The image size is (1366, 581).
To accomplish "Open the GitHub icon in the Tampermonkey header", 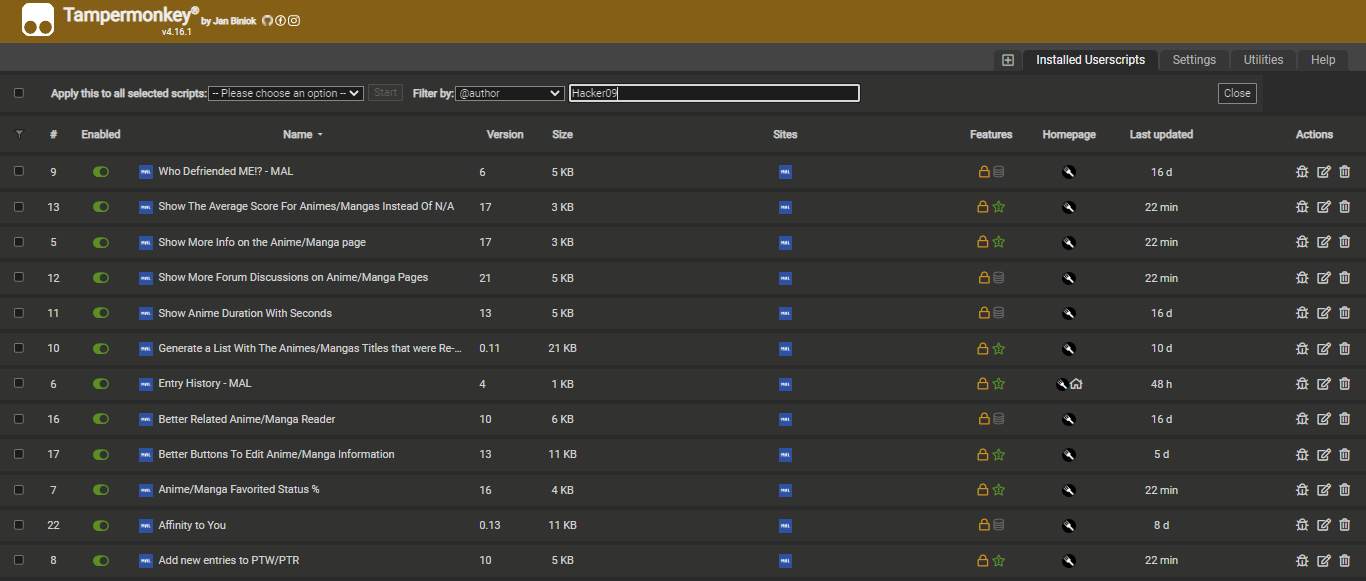I will point(267,20).
